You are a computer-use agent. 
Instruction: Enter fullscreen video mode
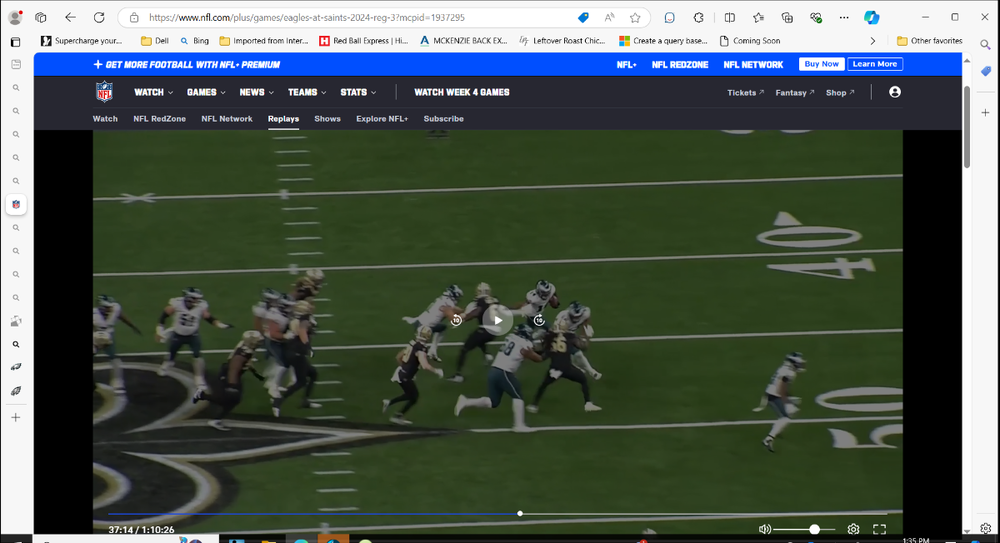point(880,529)
